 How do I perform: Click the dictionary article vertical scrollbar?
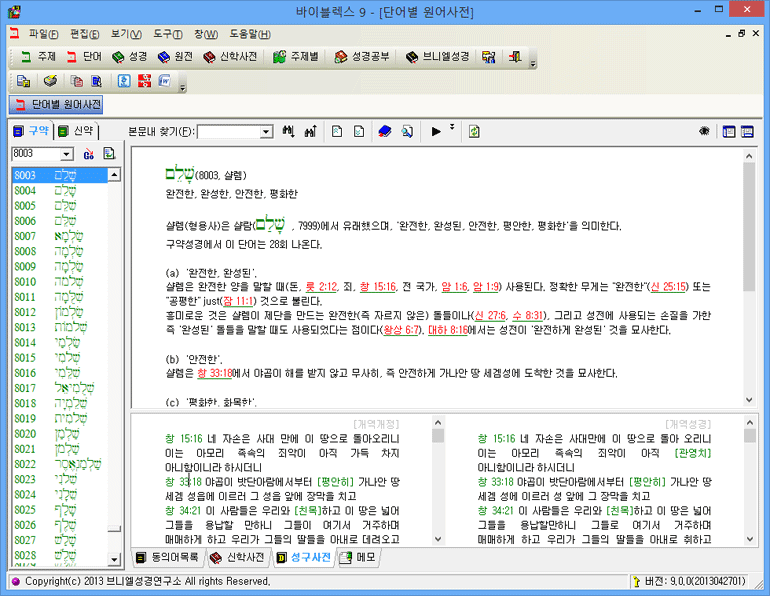749,278
